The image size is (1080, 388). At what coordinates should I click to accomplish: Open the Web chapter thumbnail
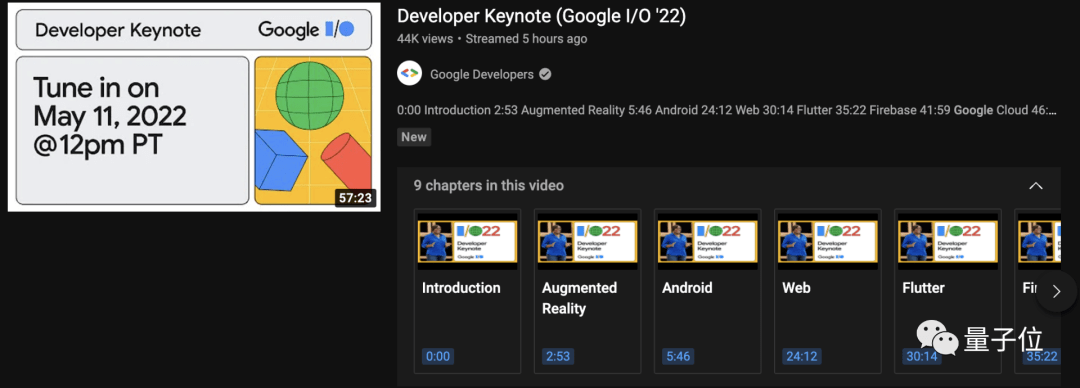(x=827, y=241)
